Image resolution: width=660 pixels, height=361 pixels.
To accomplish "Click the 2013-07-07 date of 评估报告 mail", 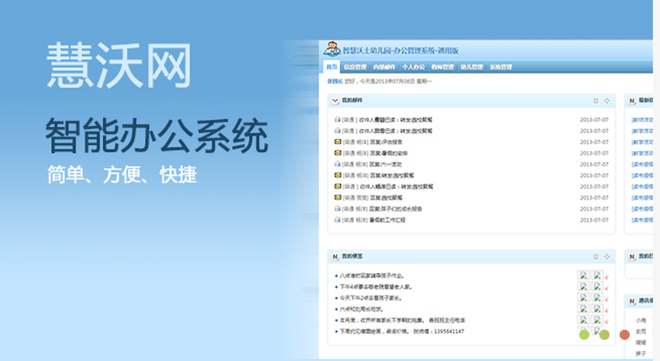I will click(594, 142).
